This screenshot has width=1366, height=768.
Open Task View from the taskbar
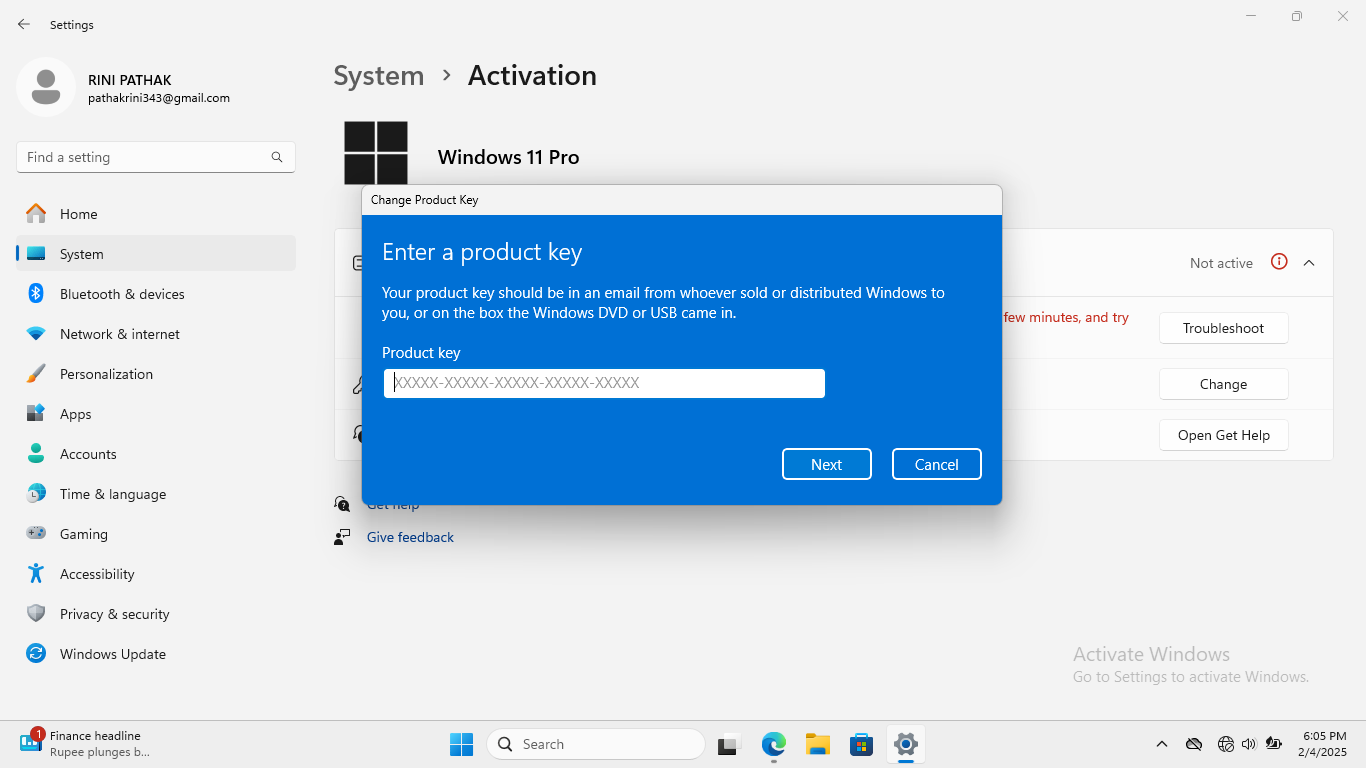(728, 744)
